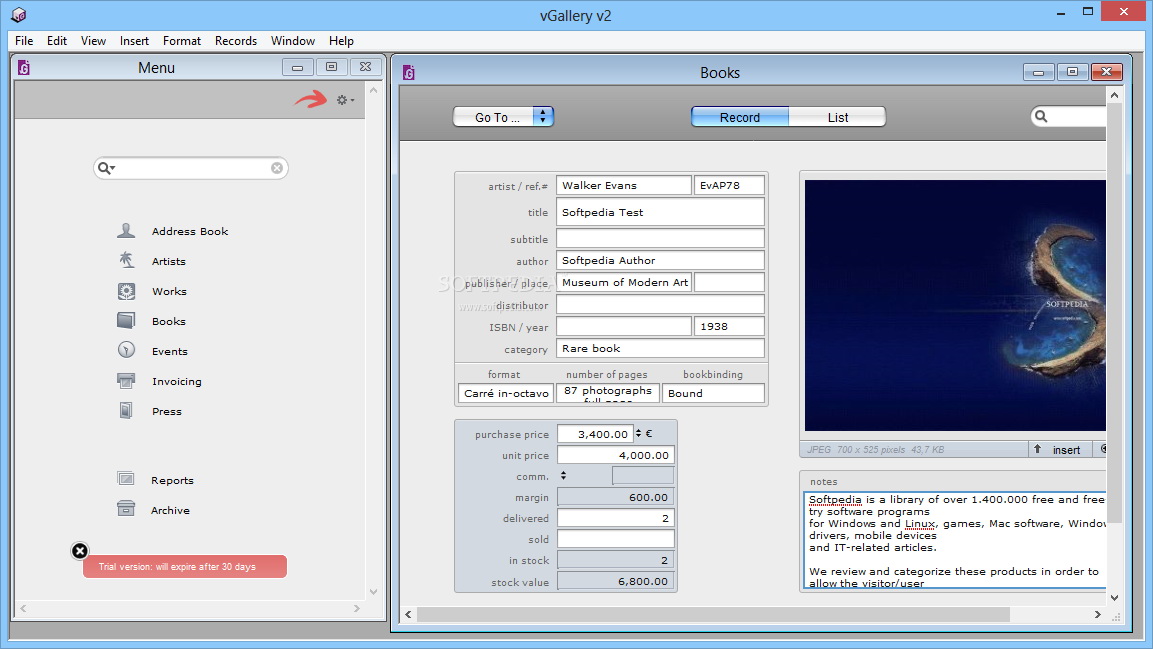Click the Books horizontal scrollbar

pyautogui.click(x=713, y=614)
